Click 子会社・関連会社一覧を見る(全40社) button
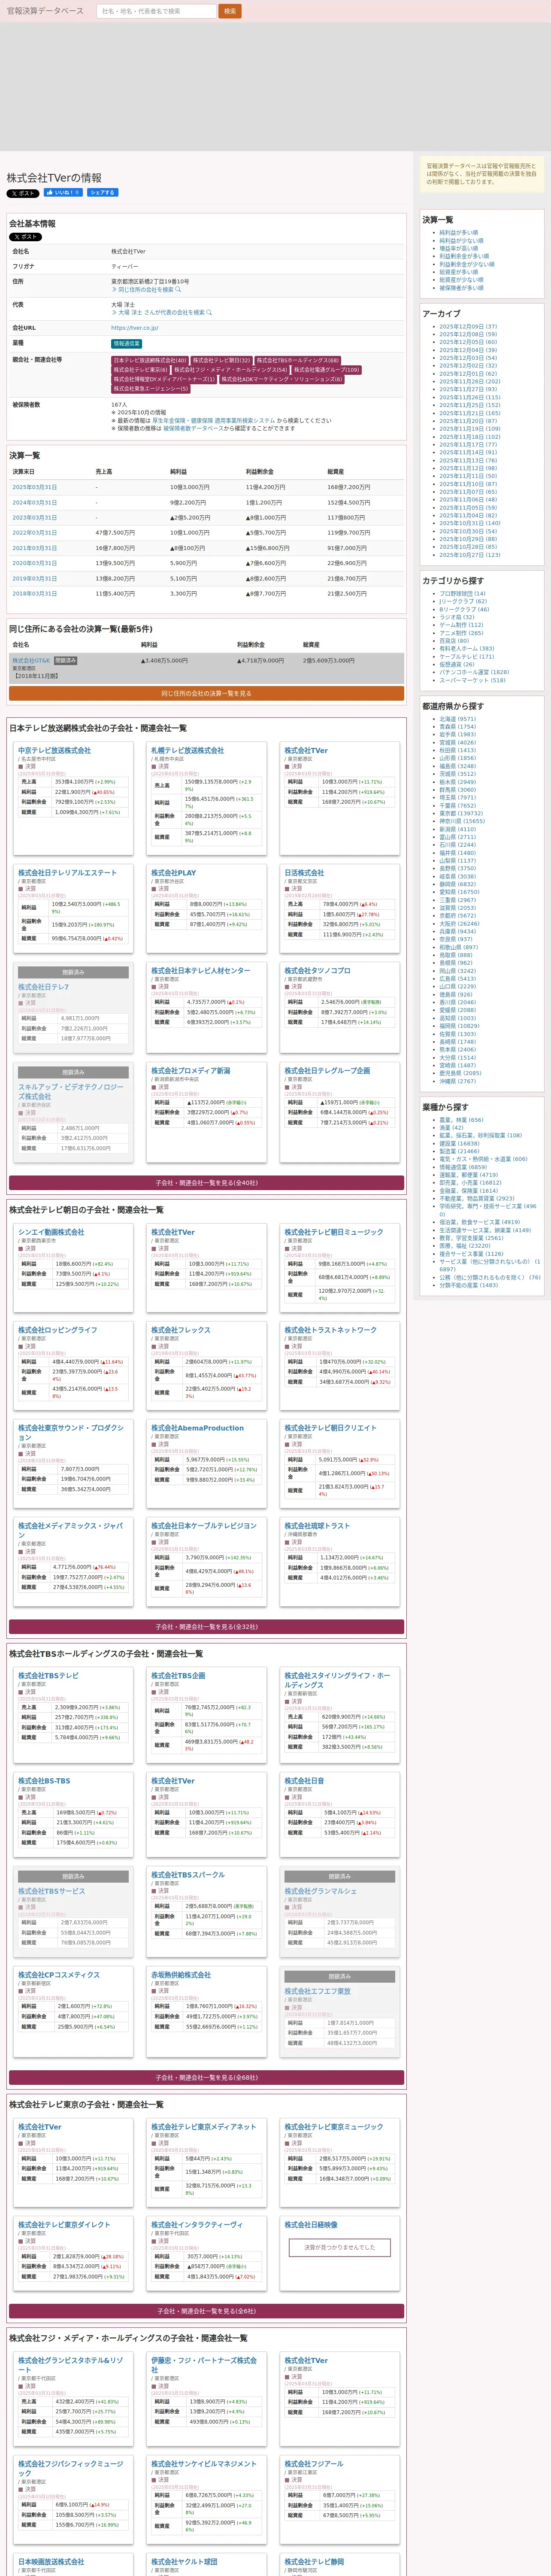This screenshot has width=551, height=2576. 207,1183
